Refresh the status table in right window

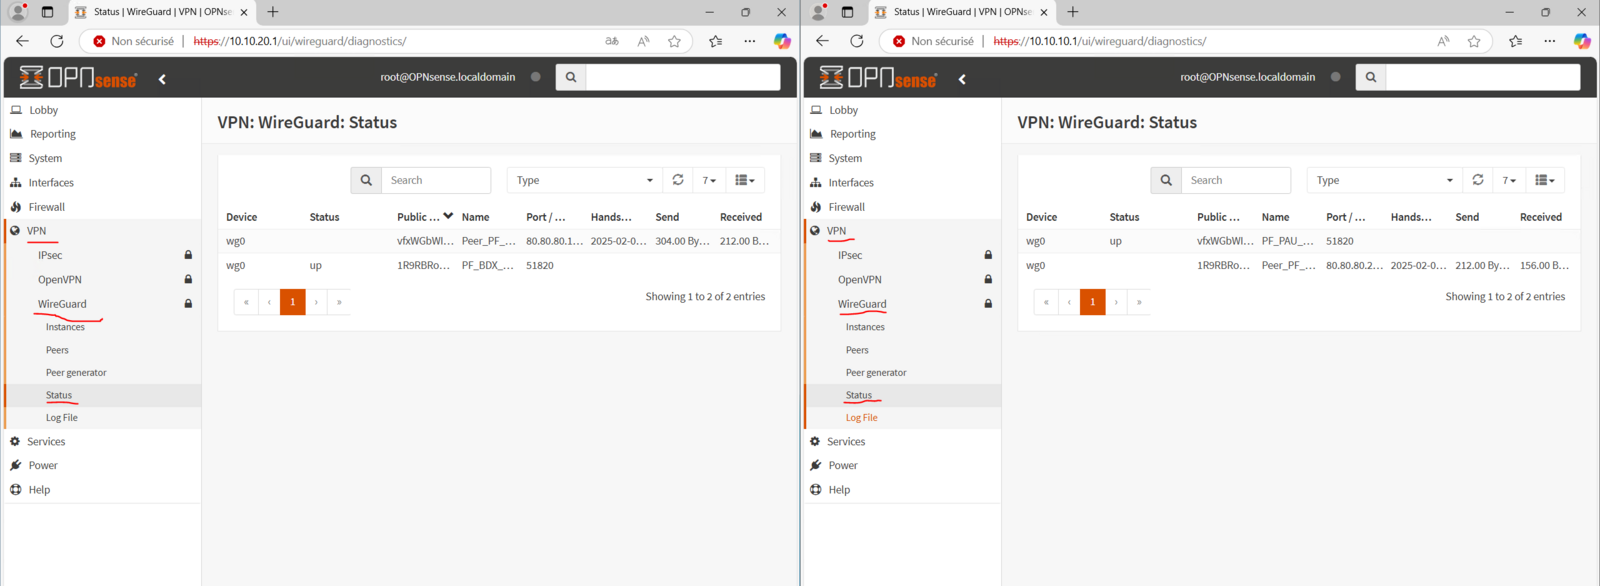[x=1478, y=180]
